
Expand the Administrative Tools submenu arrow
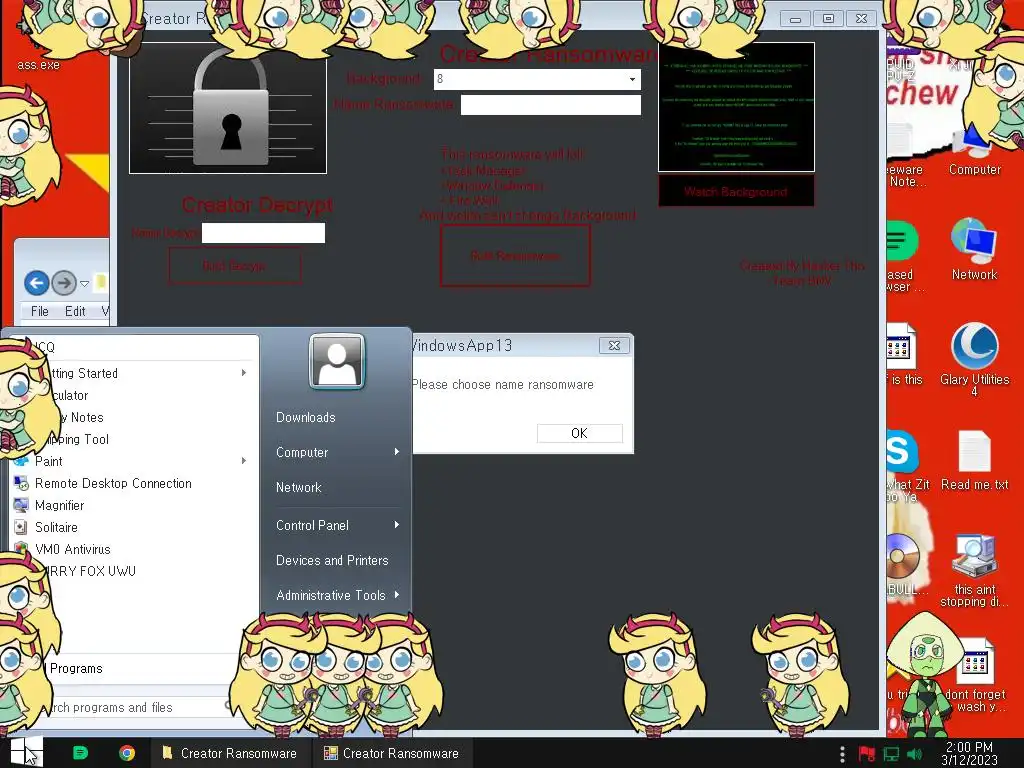coord(396,595)
